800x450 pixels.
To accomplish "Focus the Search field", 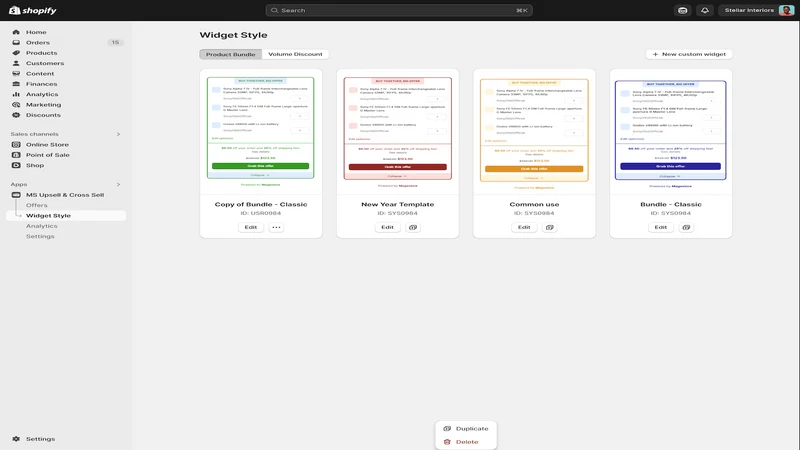I will click(x=399, y=10).
